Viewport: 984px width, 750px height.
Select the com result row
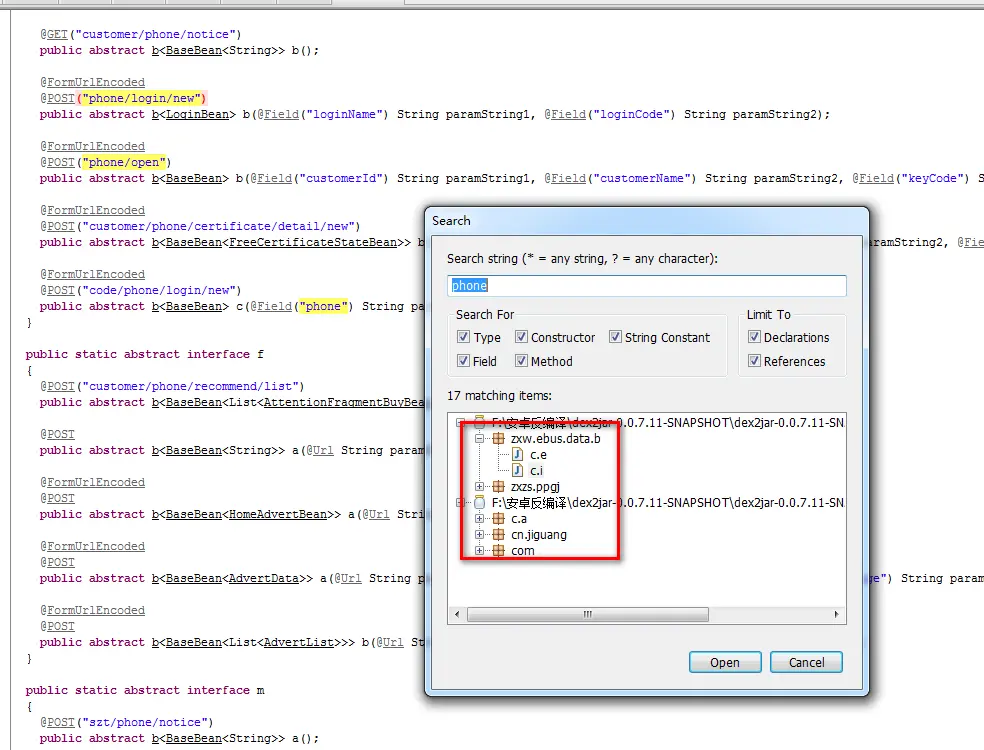pyautogui.click(x=523, y=550)
